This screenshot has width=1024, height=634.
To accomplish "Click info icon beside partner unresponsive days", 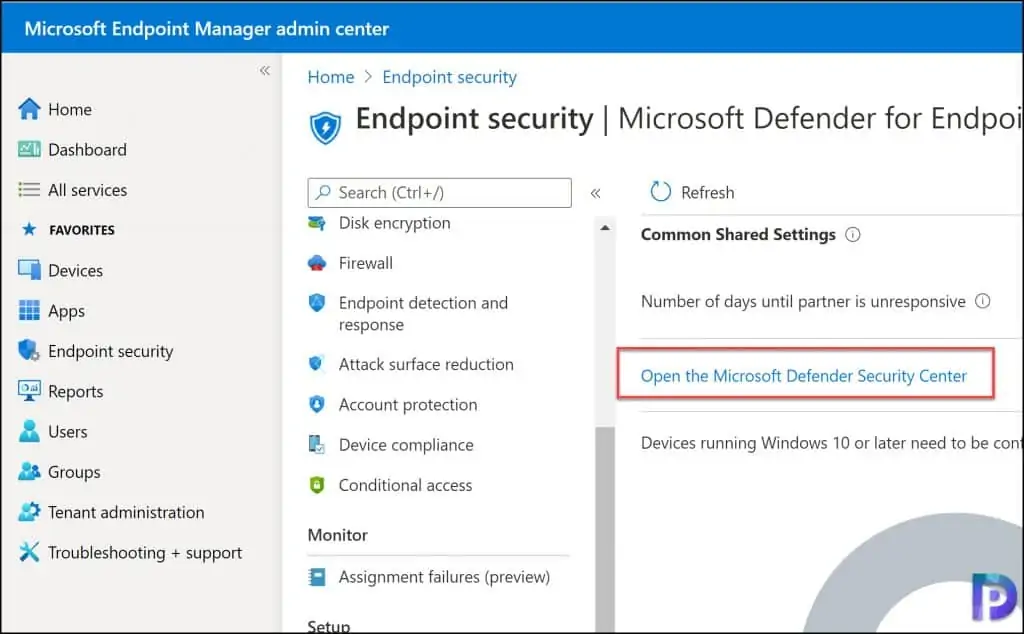I will [983, 301].
